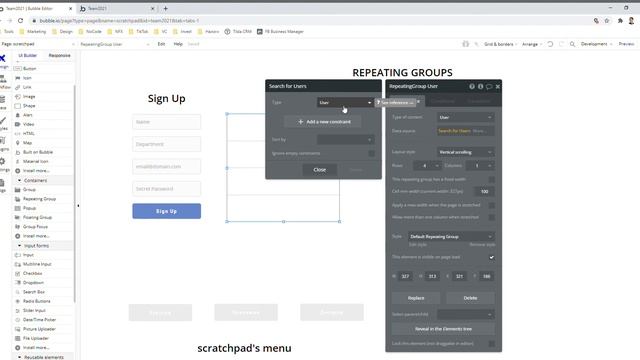
Task: Click Close in Search for Users popup
Action: tap(320, 170)
